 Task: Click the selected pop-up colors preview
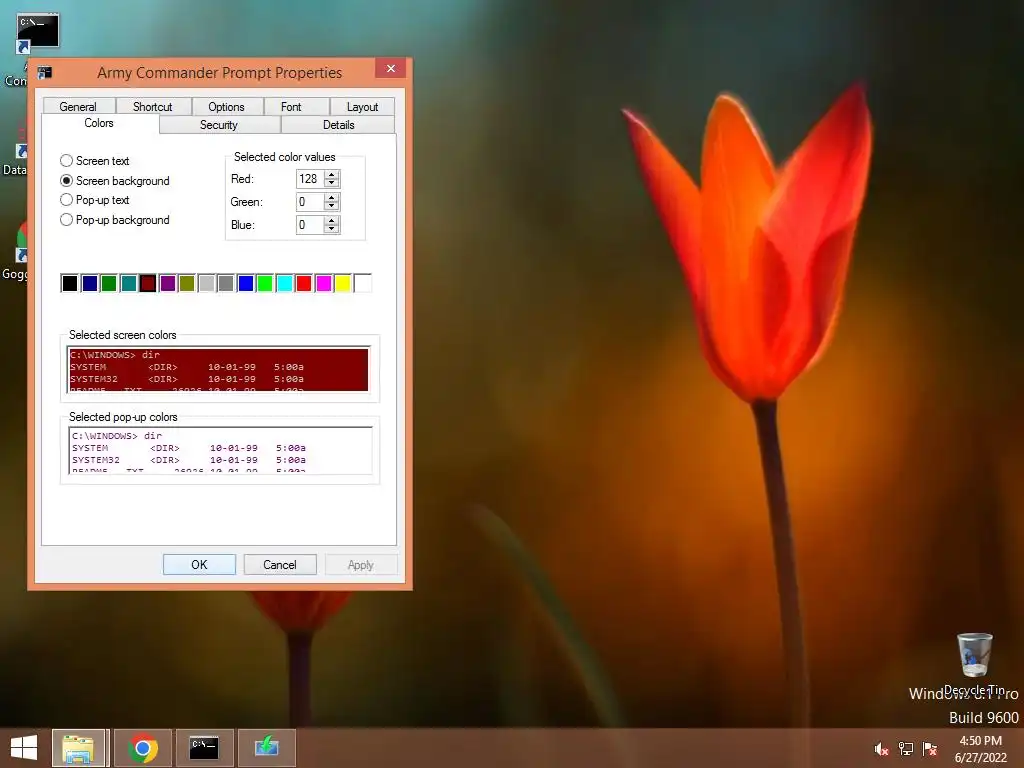click(x=220, y=451)
